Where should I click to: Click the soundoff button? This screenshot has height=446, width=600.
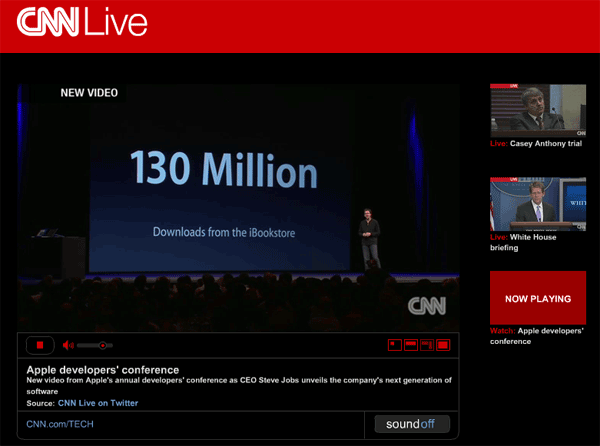click(412, 424)
